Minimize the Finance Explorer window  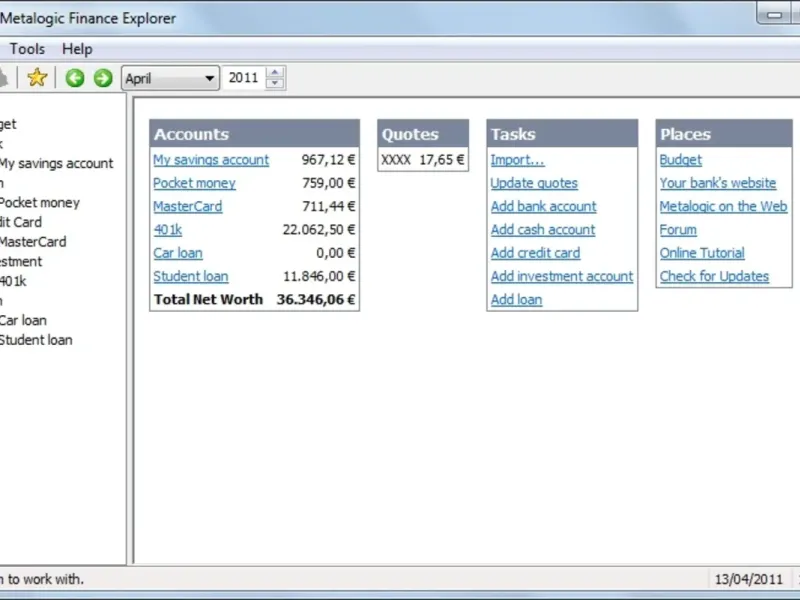coord(771,15)
